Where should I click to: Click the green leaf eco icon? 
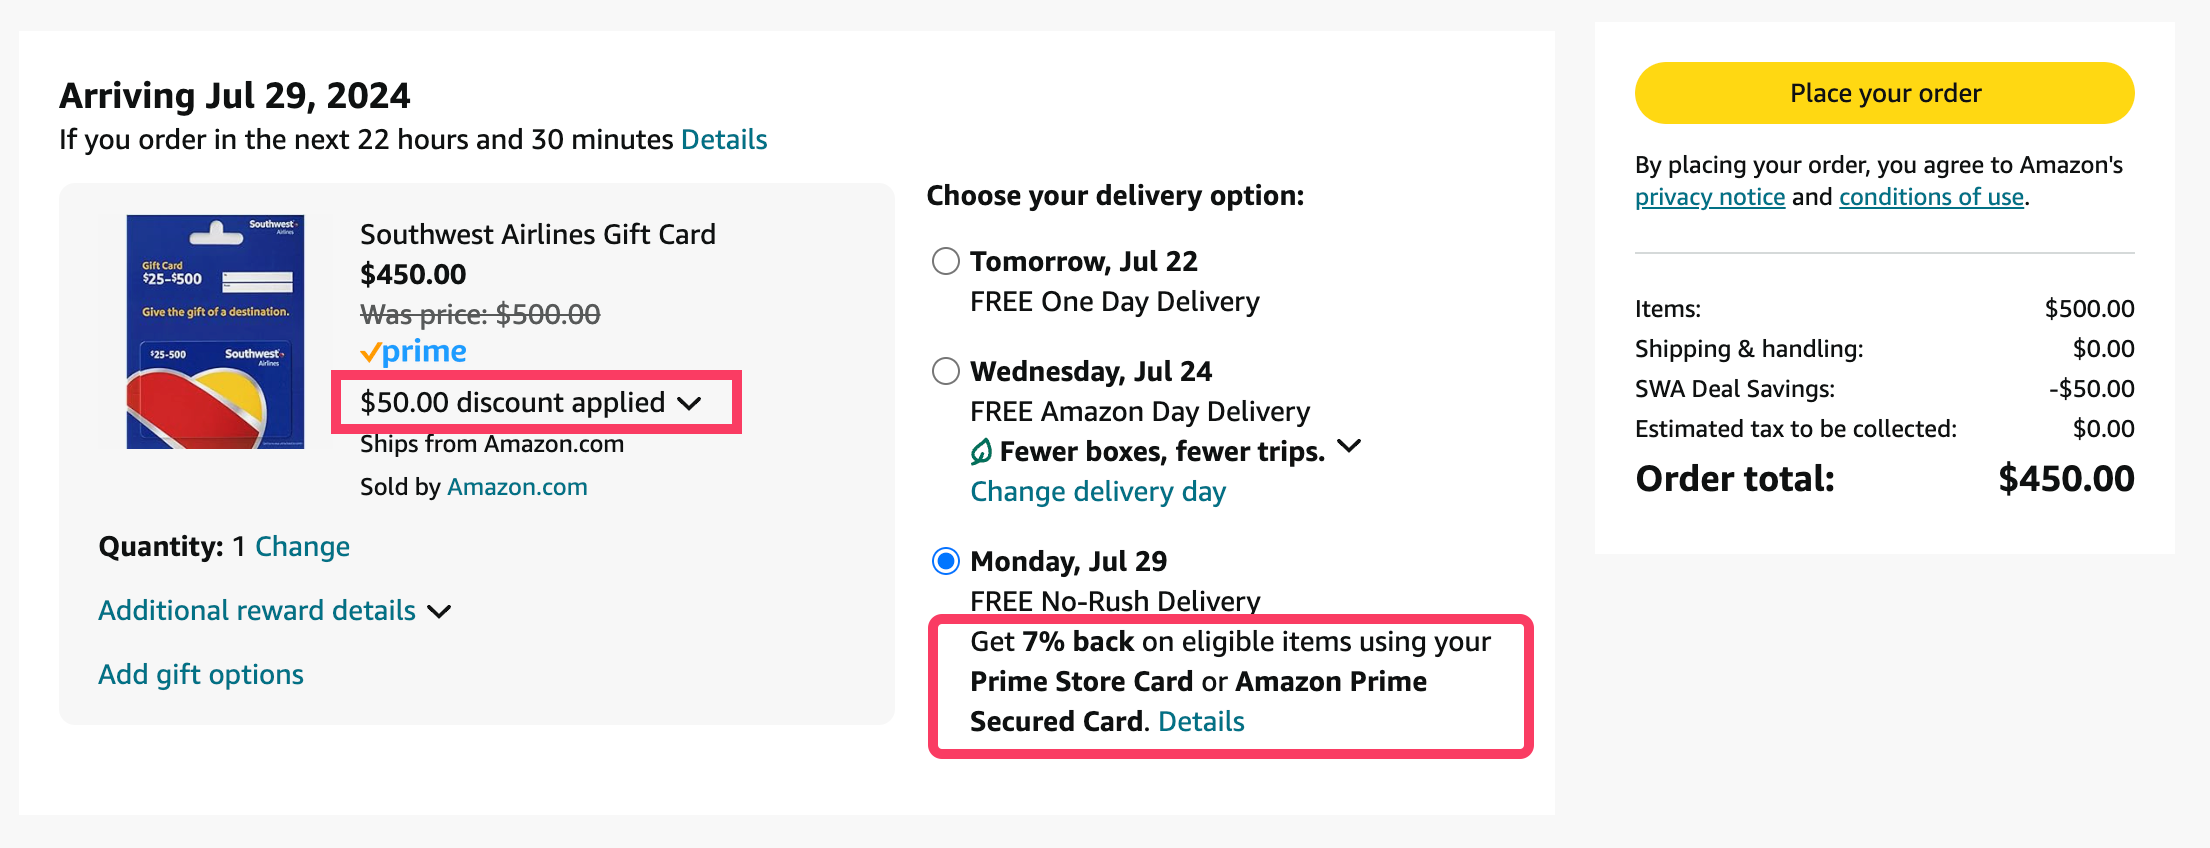[x=981, y=452]
